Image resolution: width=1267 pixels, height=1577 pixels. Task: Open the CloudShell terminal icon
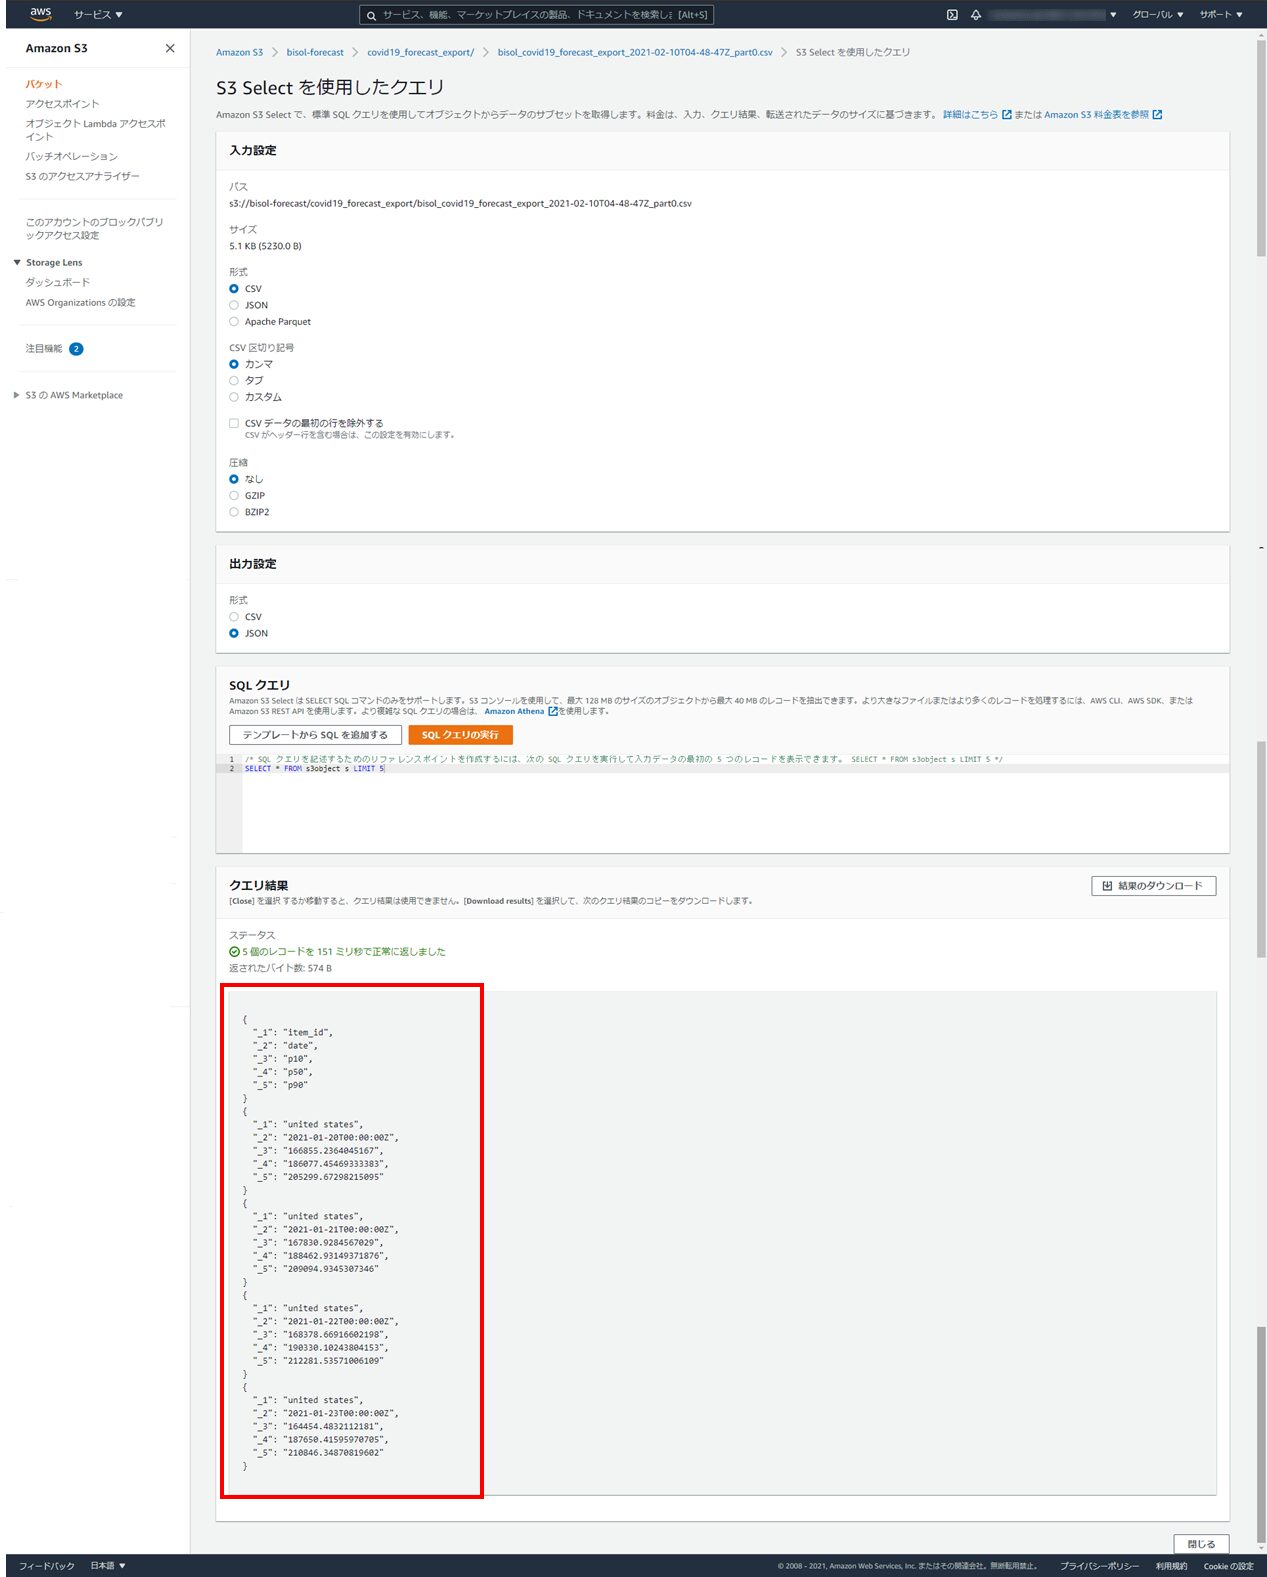point(952,15)
